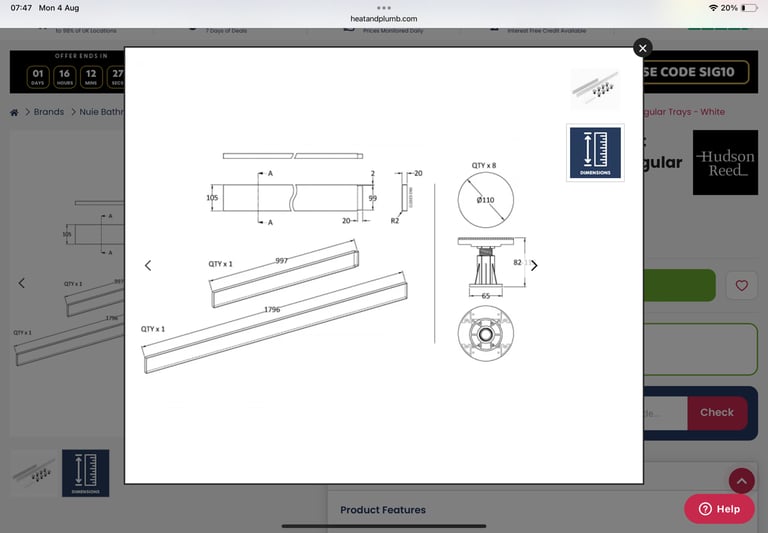
Task: Click the scroll-to-top arrow button
Action: (742, 481)
